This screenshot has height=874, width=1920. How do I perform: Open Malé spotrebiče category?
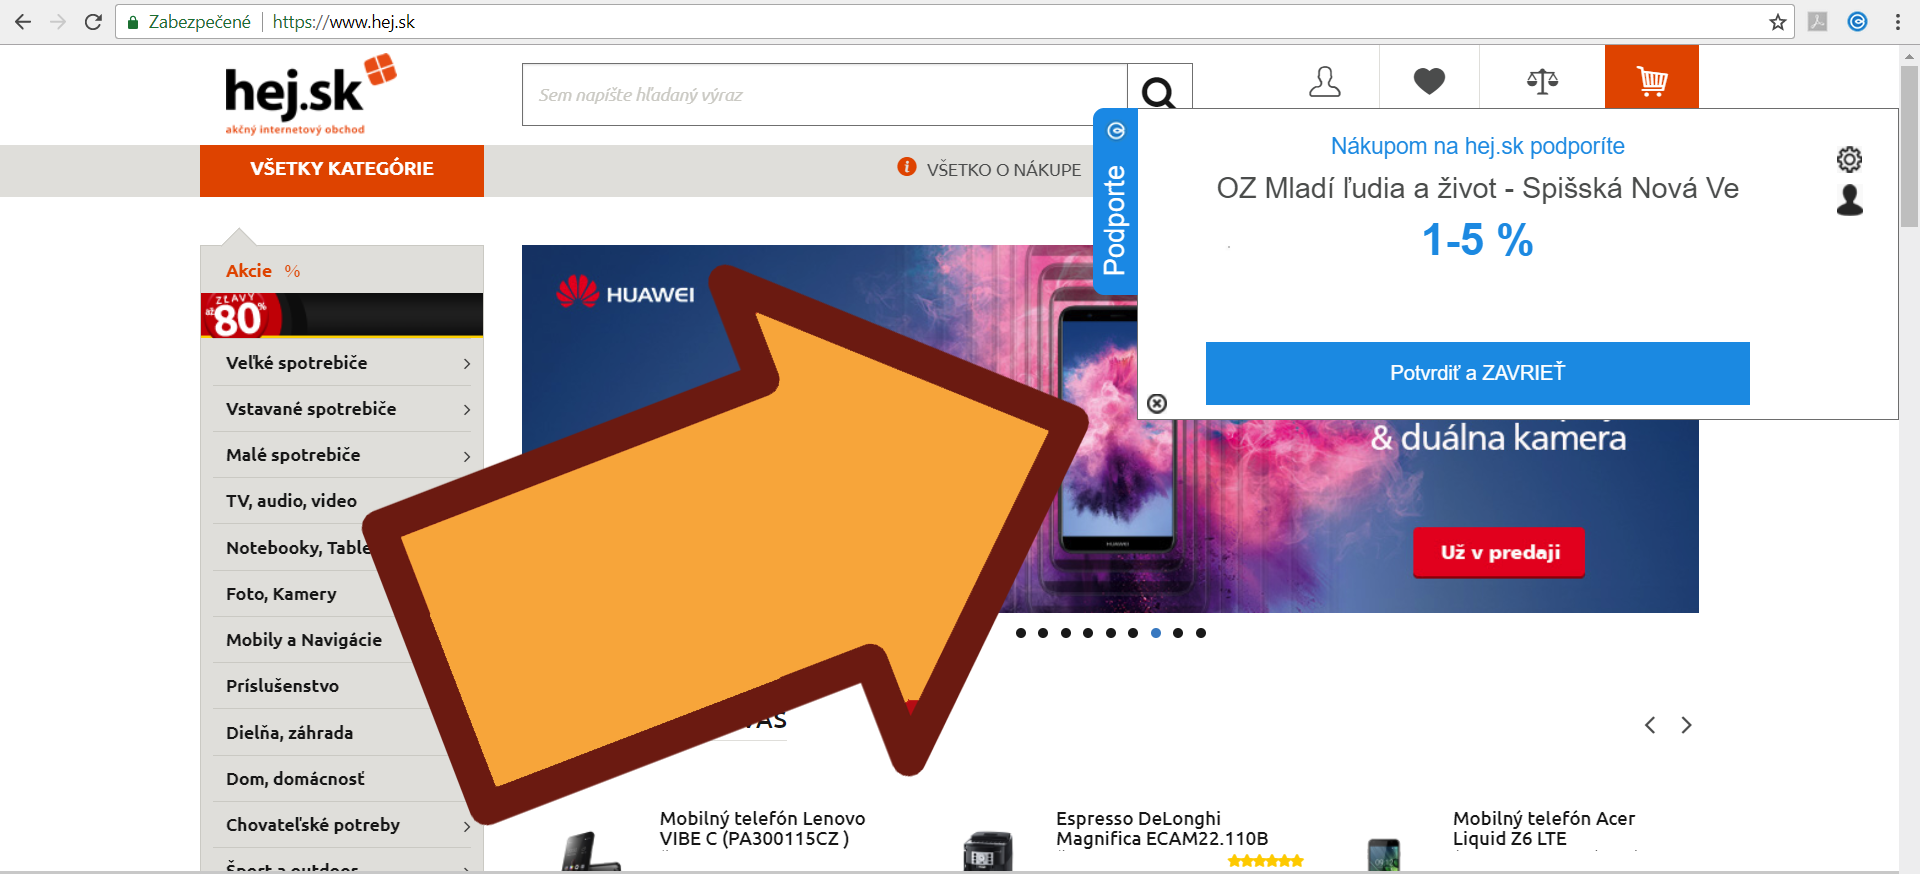[293, 455]
